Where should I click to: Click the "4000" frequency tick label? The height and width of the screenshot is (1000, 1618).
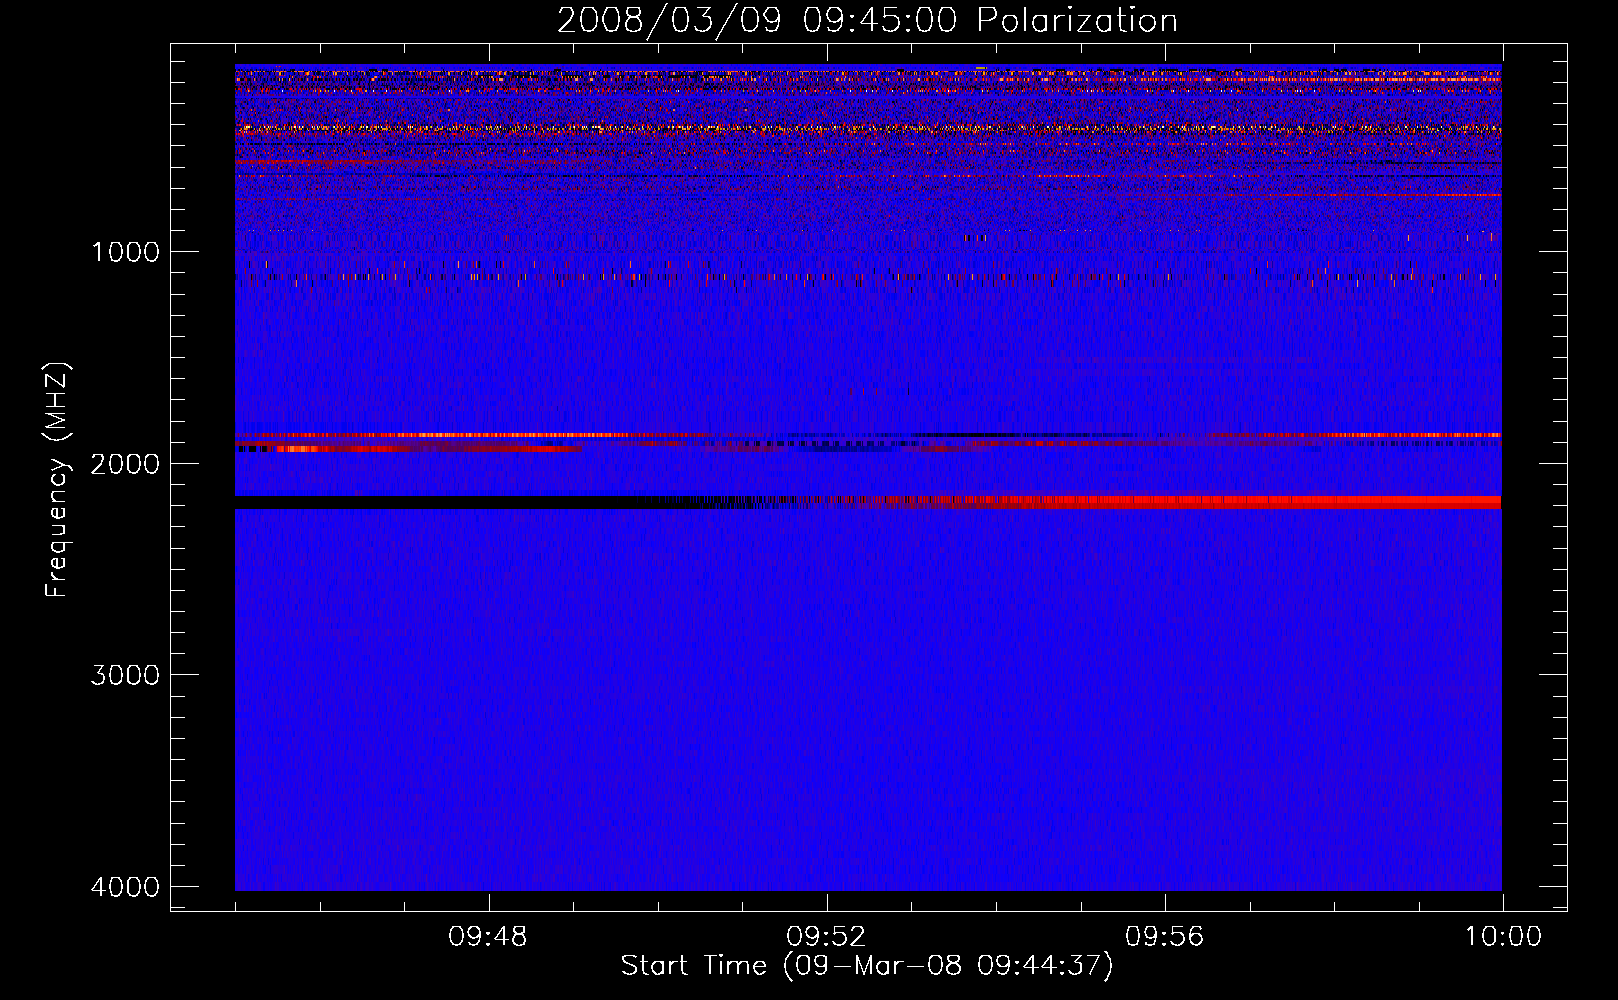click(125, 887)
